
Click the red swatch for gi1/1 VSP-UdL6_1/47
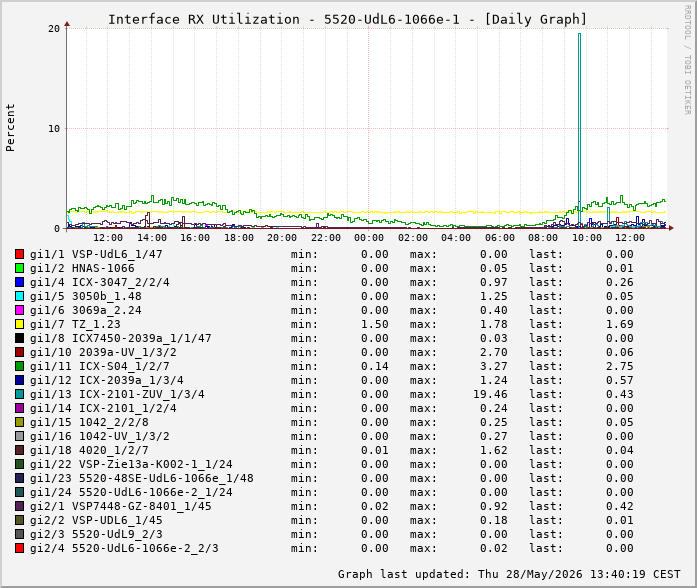point(19,254)
